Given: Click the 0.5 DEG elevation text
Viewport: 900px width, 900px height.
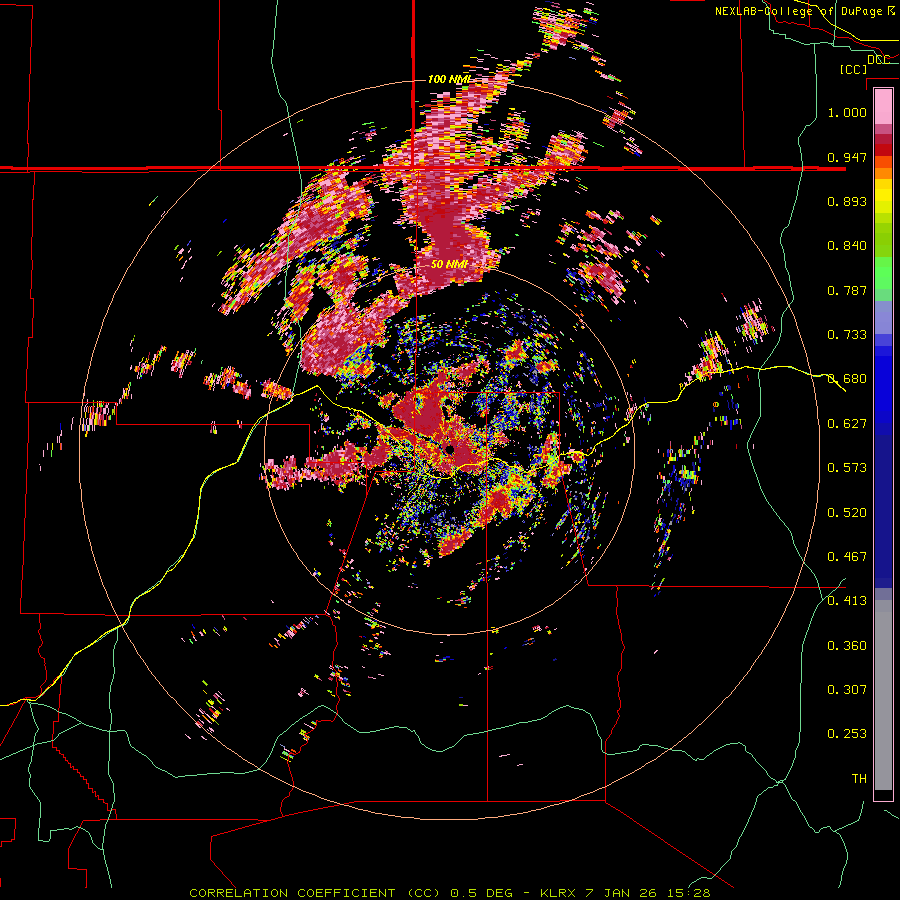Looking at the screenshot, I should click(483, 893).
